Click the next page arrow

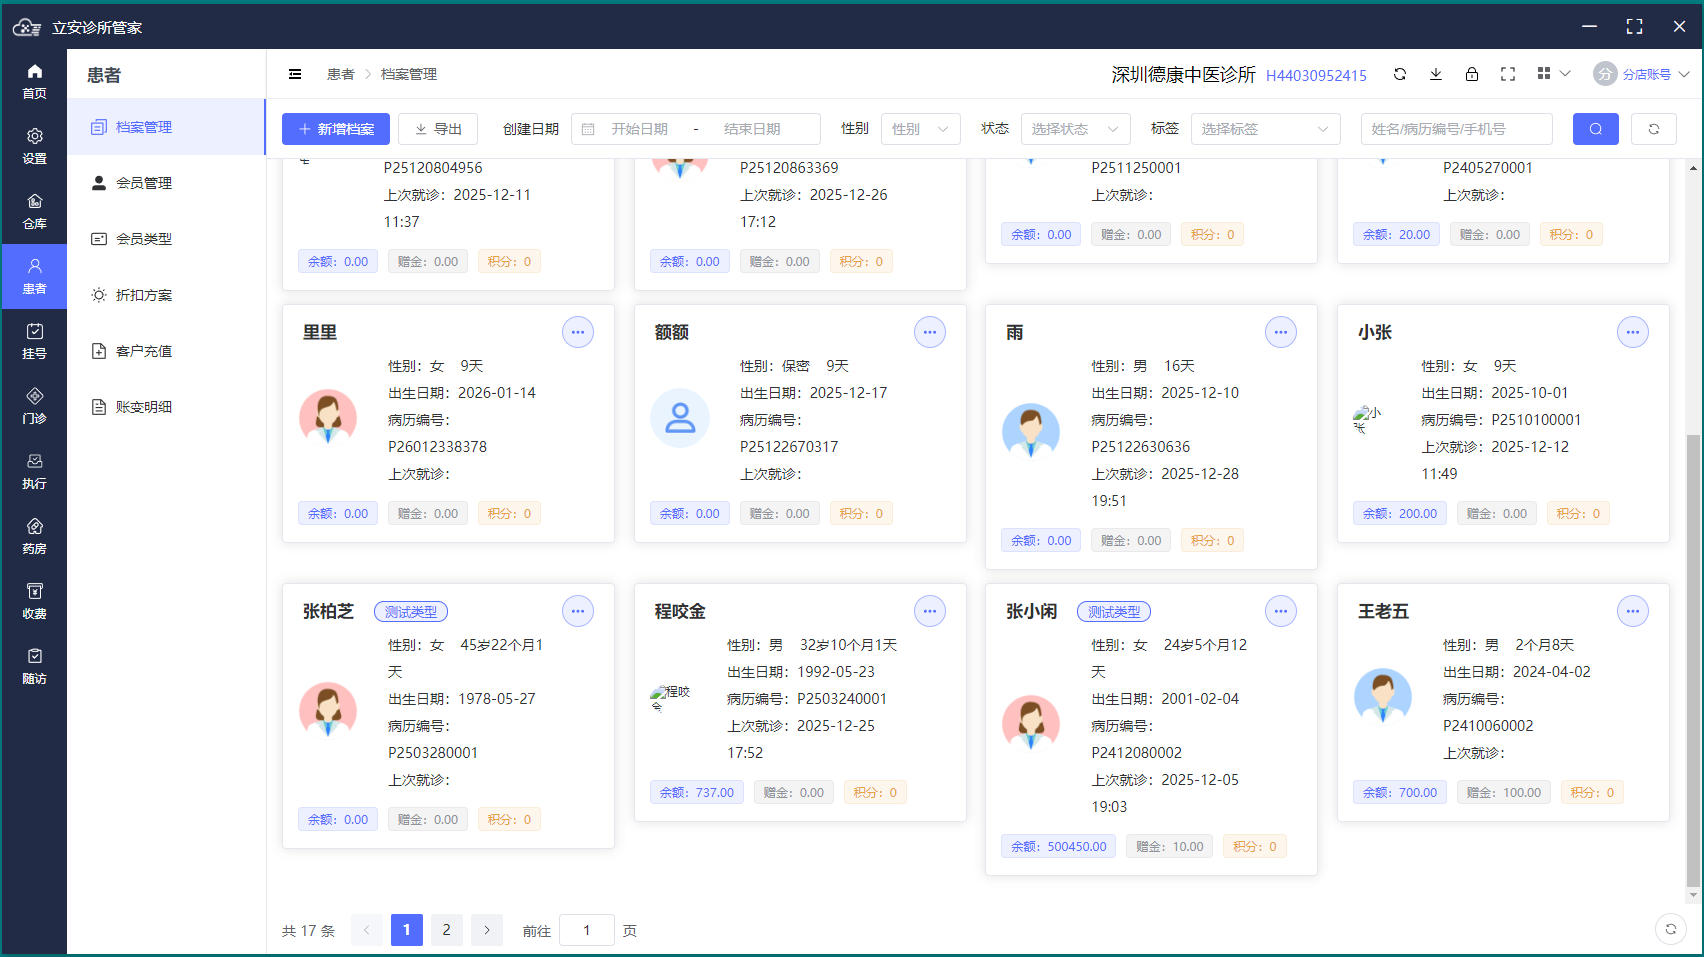point(487,930)
